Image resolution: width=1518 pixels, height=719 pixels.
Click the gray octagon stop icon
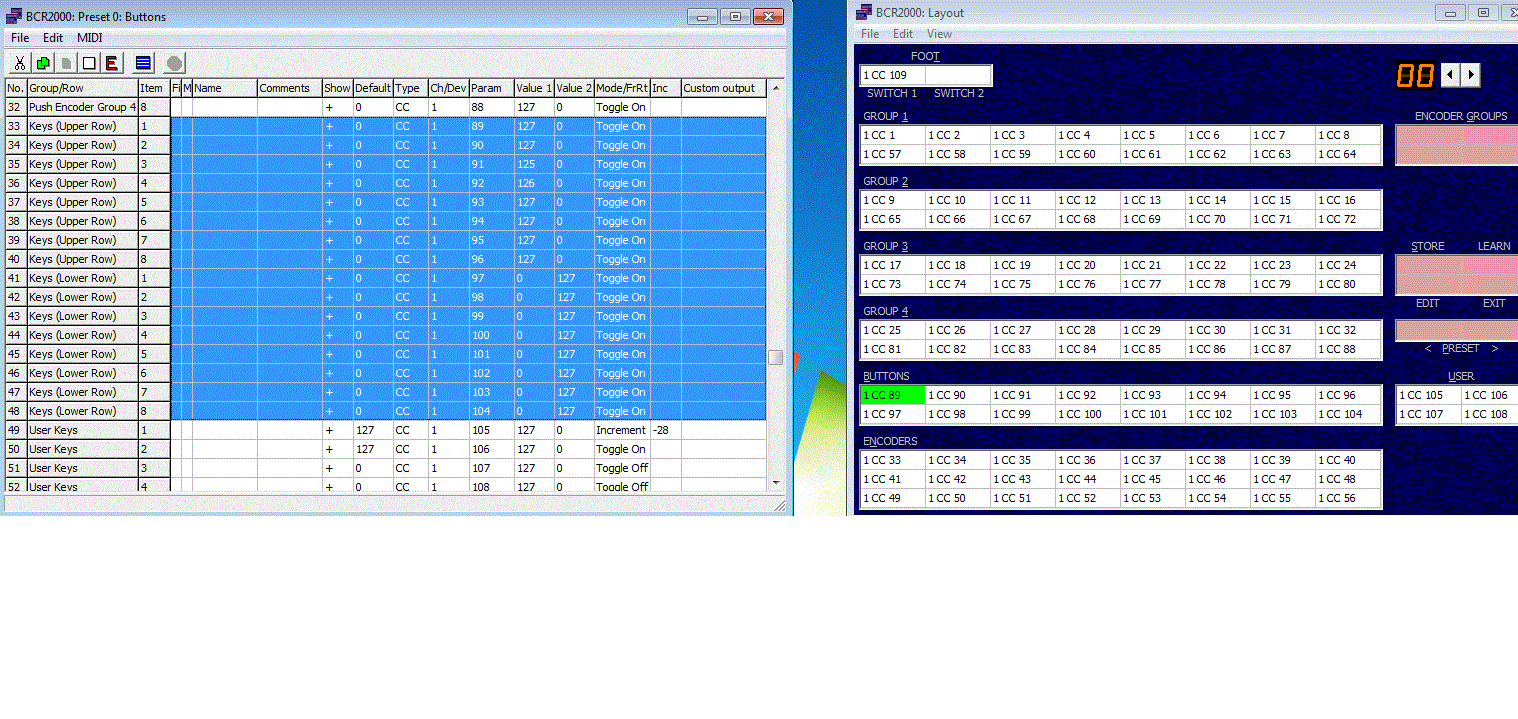pyautogui.click(x=174, y=63)
